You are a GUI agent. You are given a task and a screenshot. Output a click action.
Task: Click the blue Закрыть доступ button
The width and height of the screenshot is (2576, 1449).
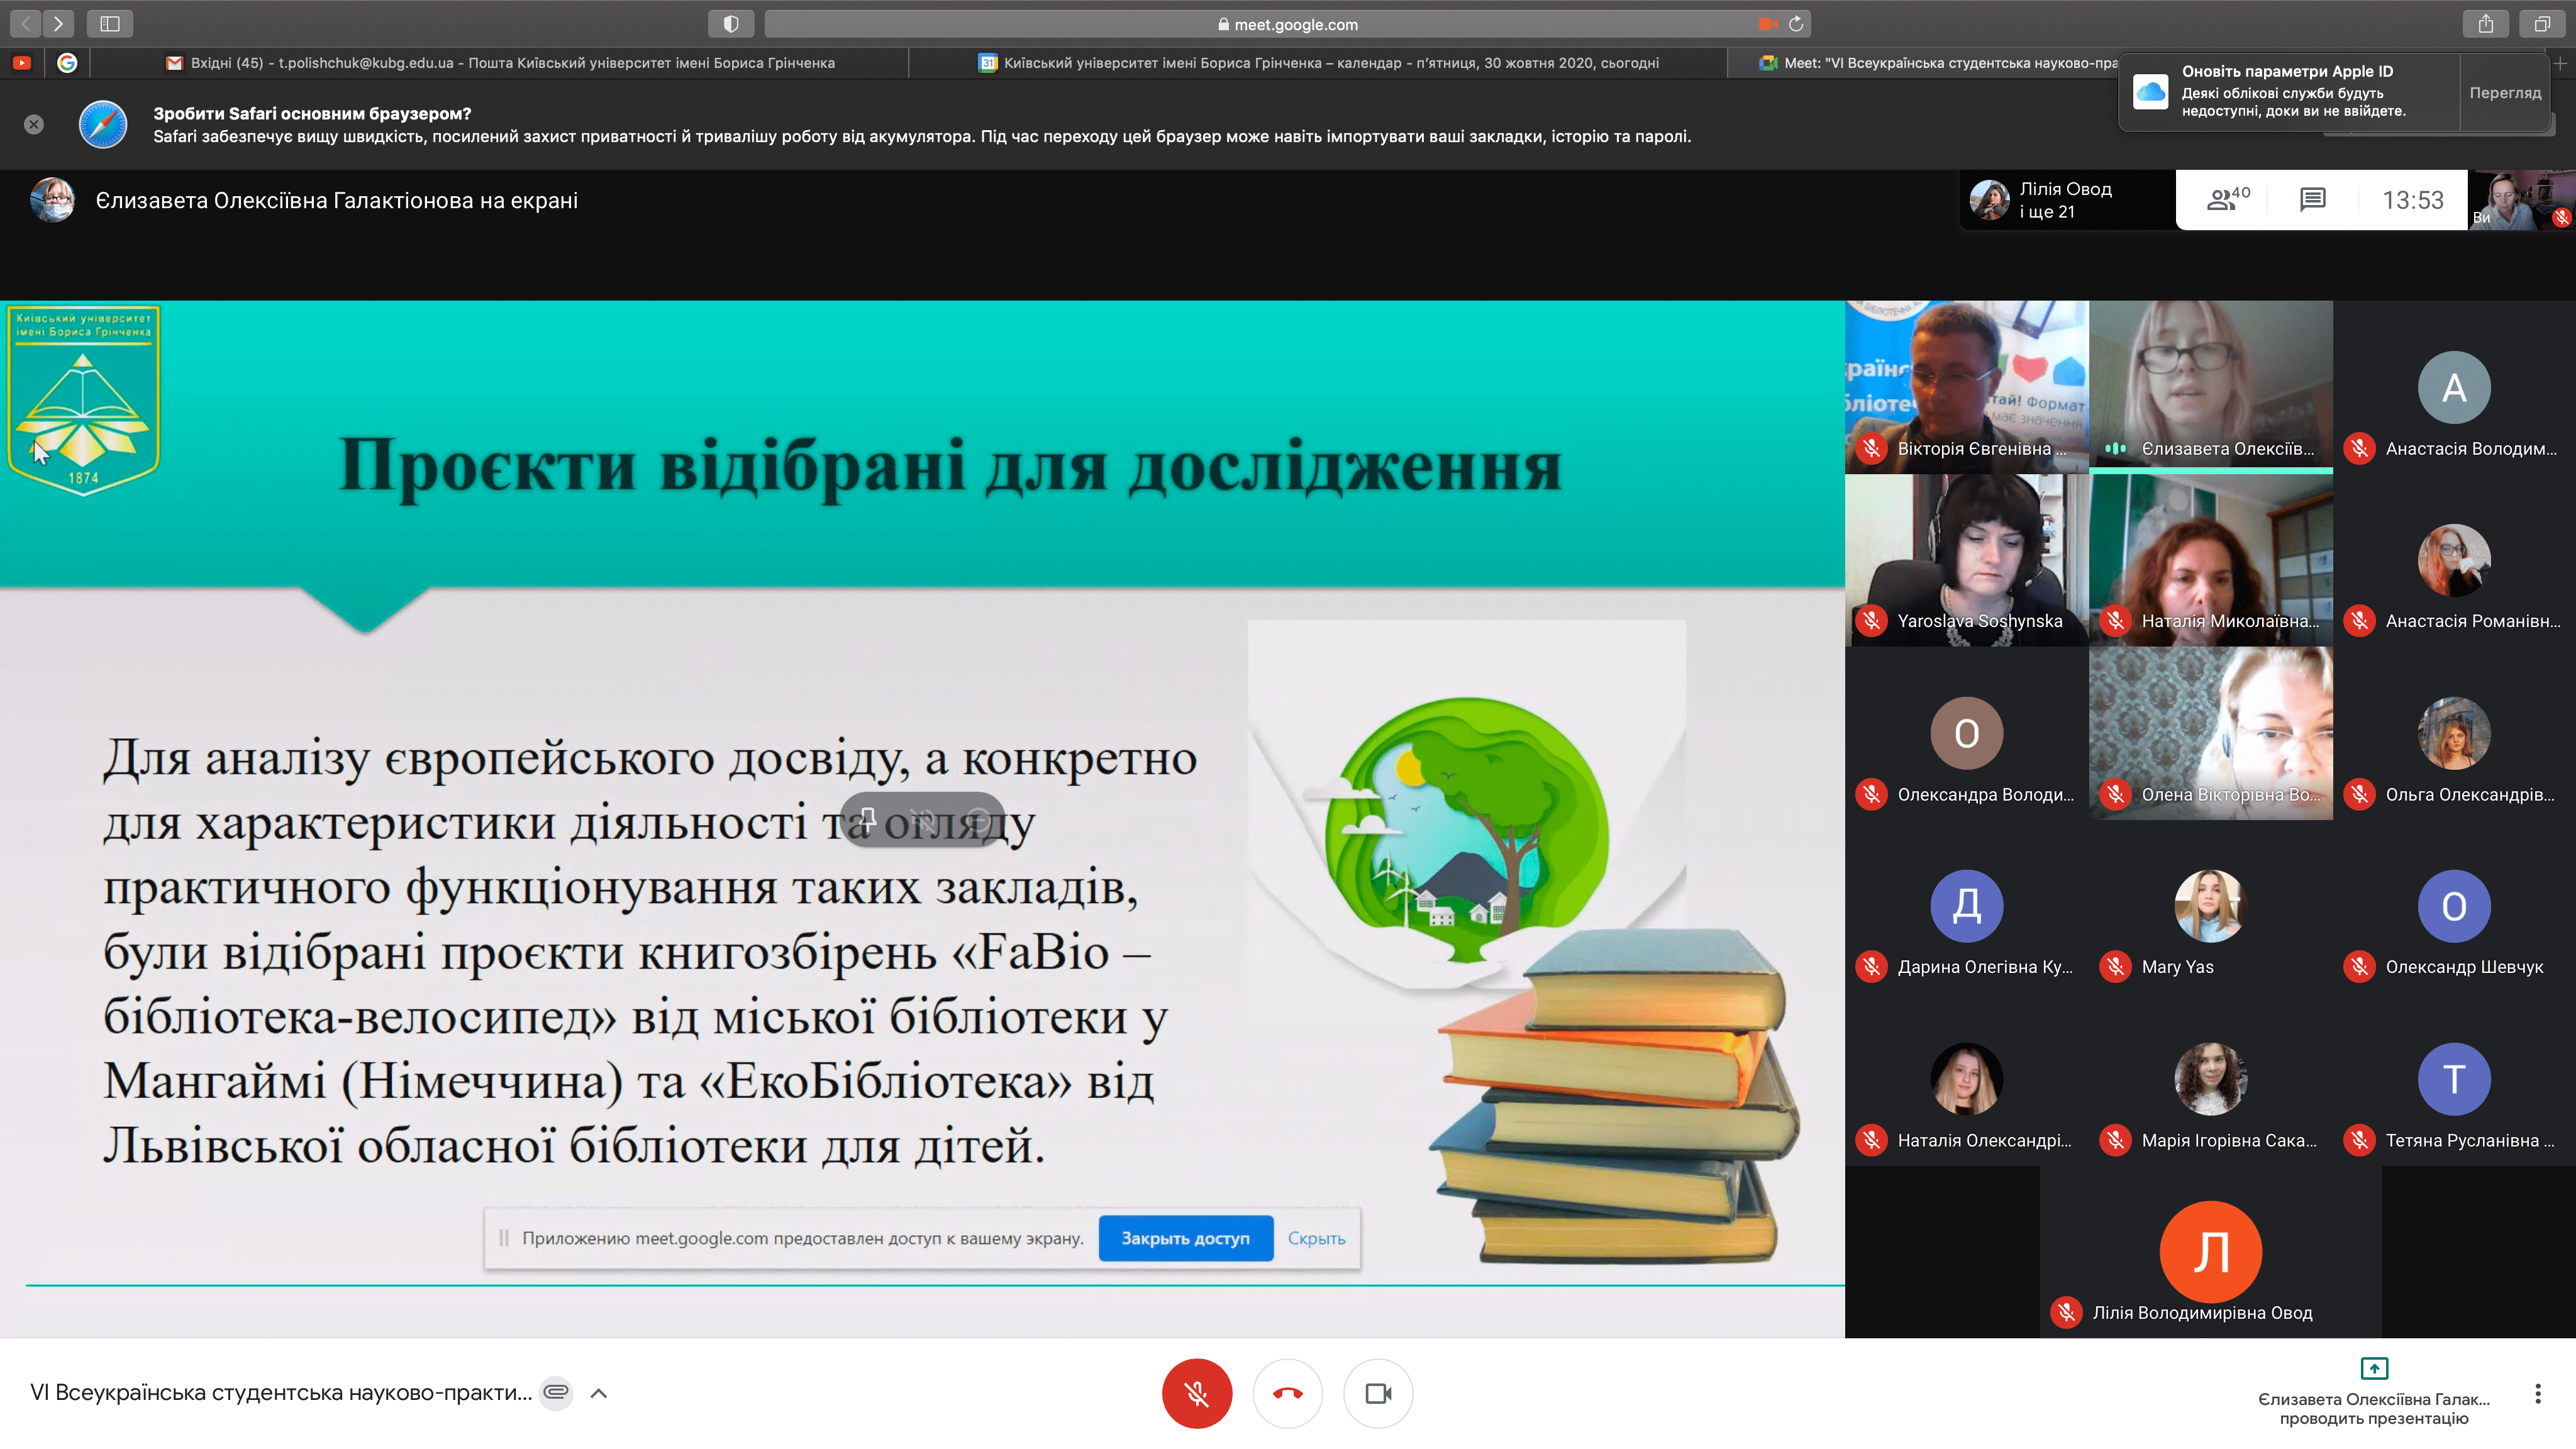(1185, 1238)
